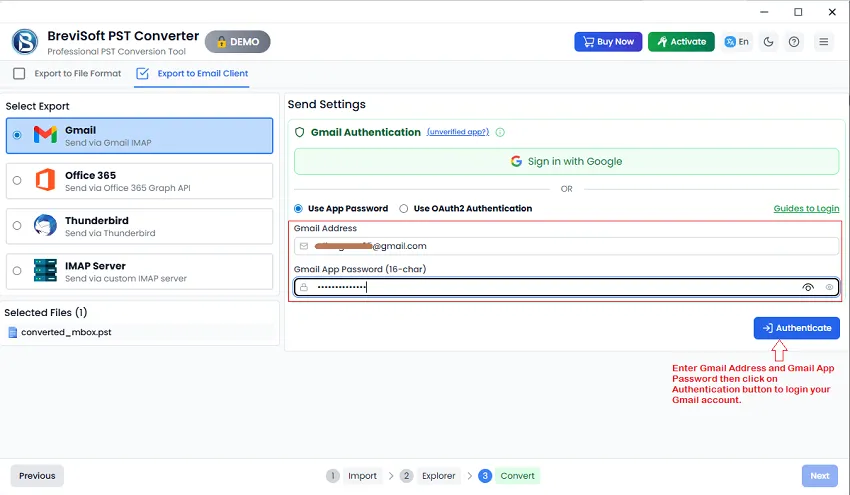Go to step 3 Convert
Screen dimensions: 850x495
click(508, 475)
